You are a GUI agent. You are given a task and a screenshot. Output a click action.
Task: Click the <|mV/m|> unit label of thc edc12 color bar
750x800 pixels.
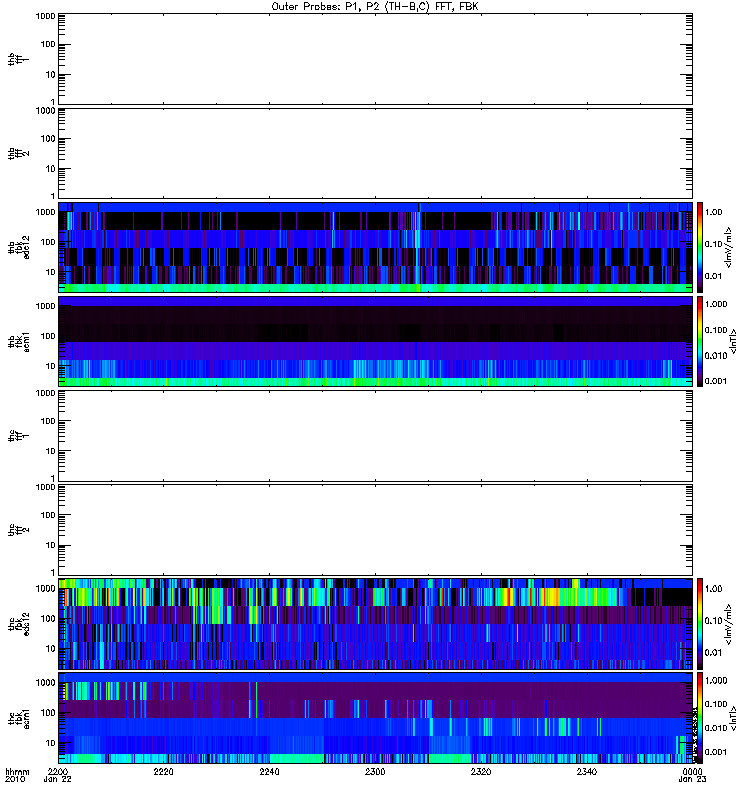tap(729, 624)
